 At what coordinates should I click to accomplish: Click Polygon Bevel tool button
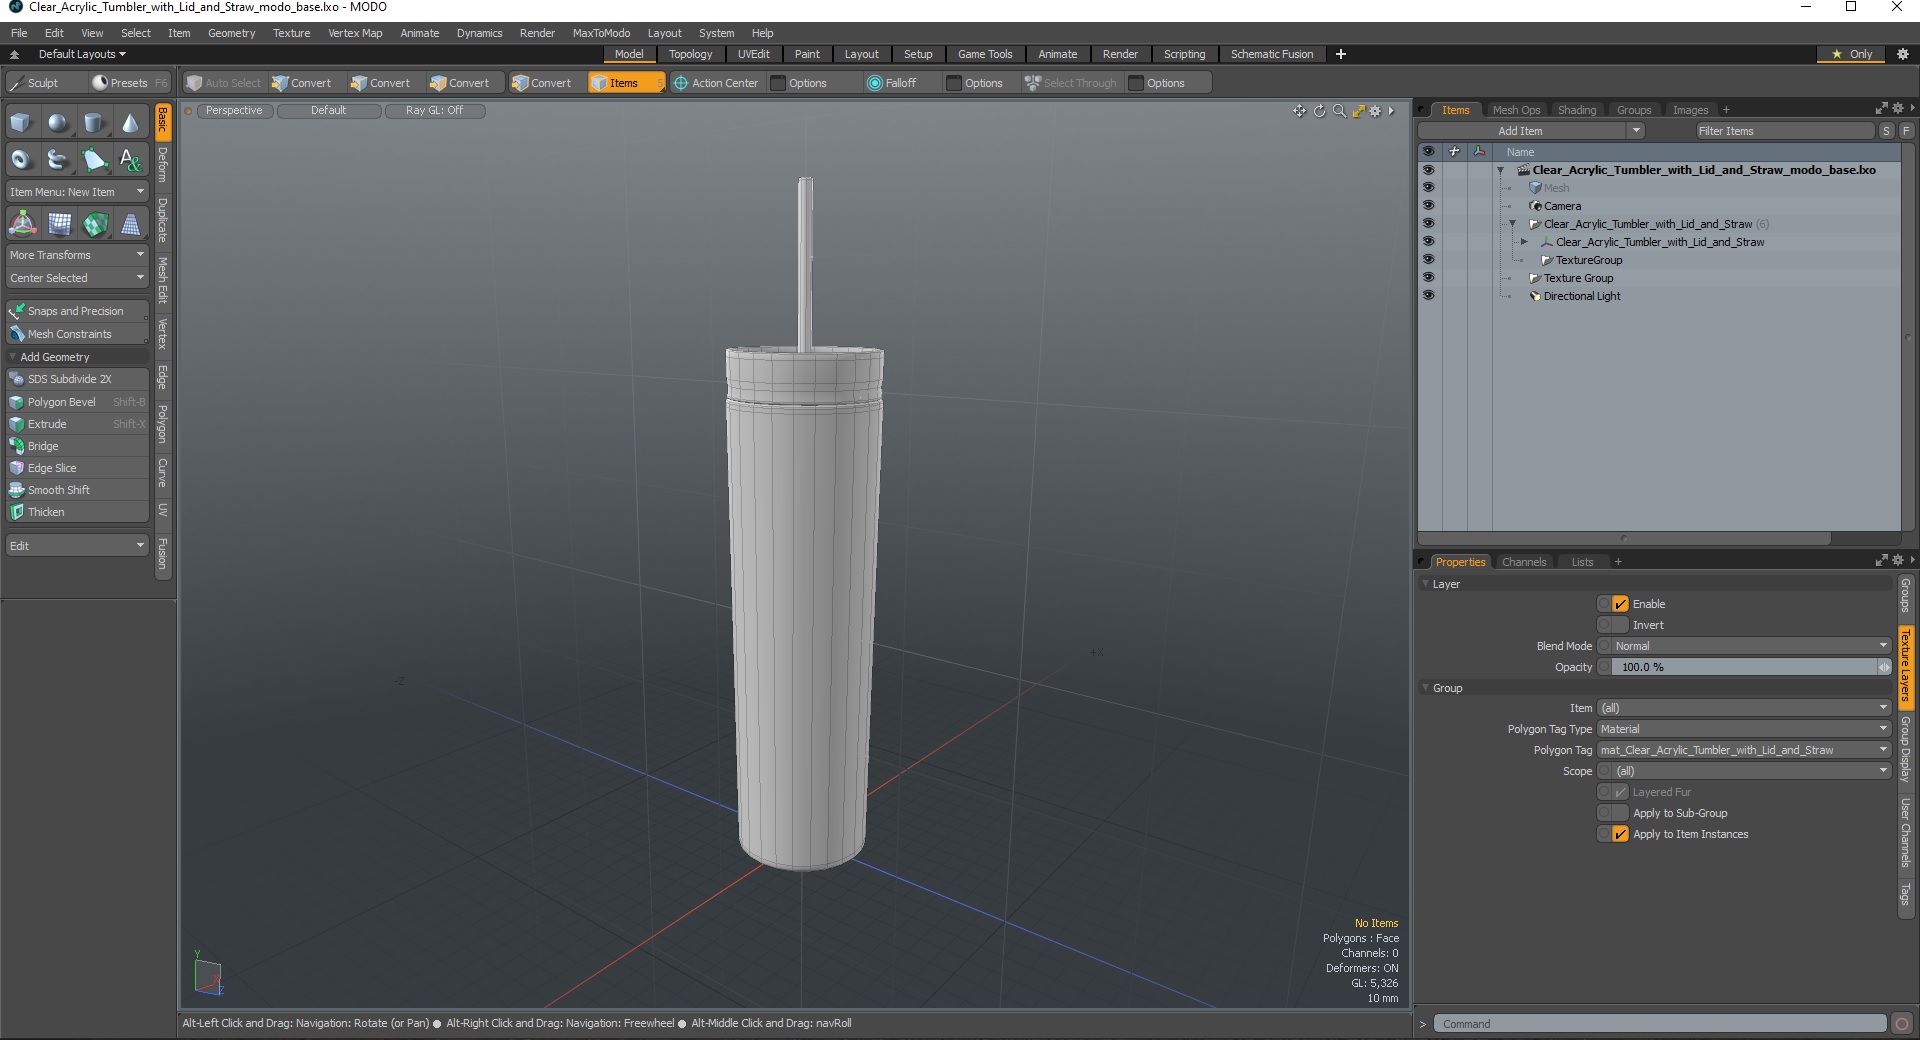tap(77, 402)
